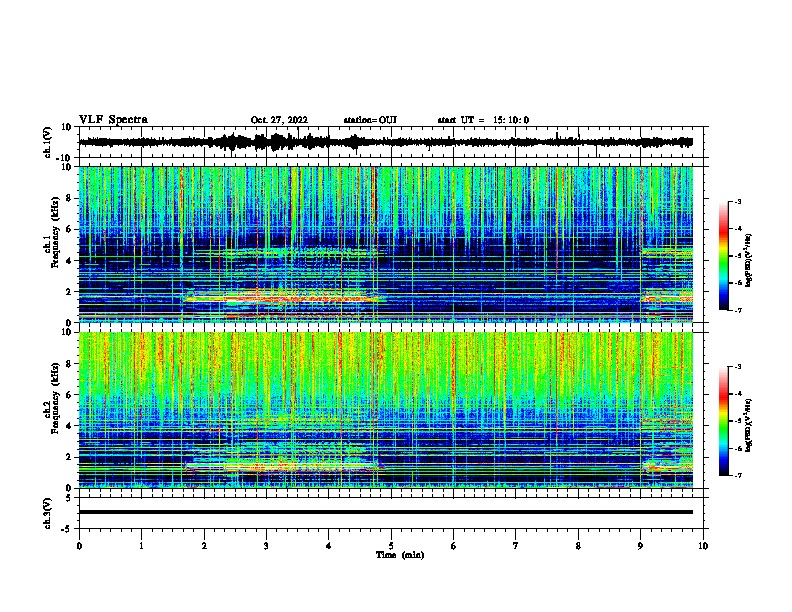Click the "8" tick on ch.1 frequency axis
This screenshot has width=792, height=612.
69,198
